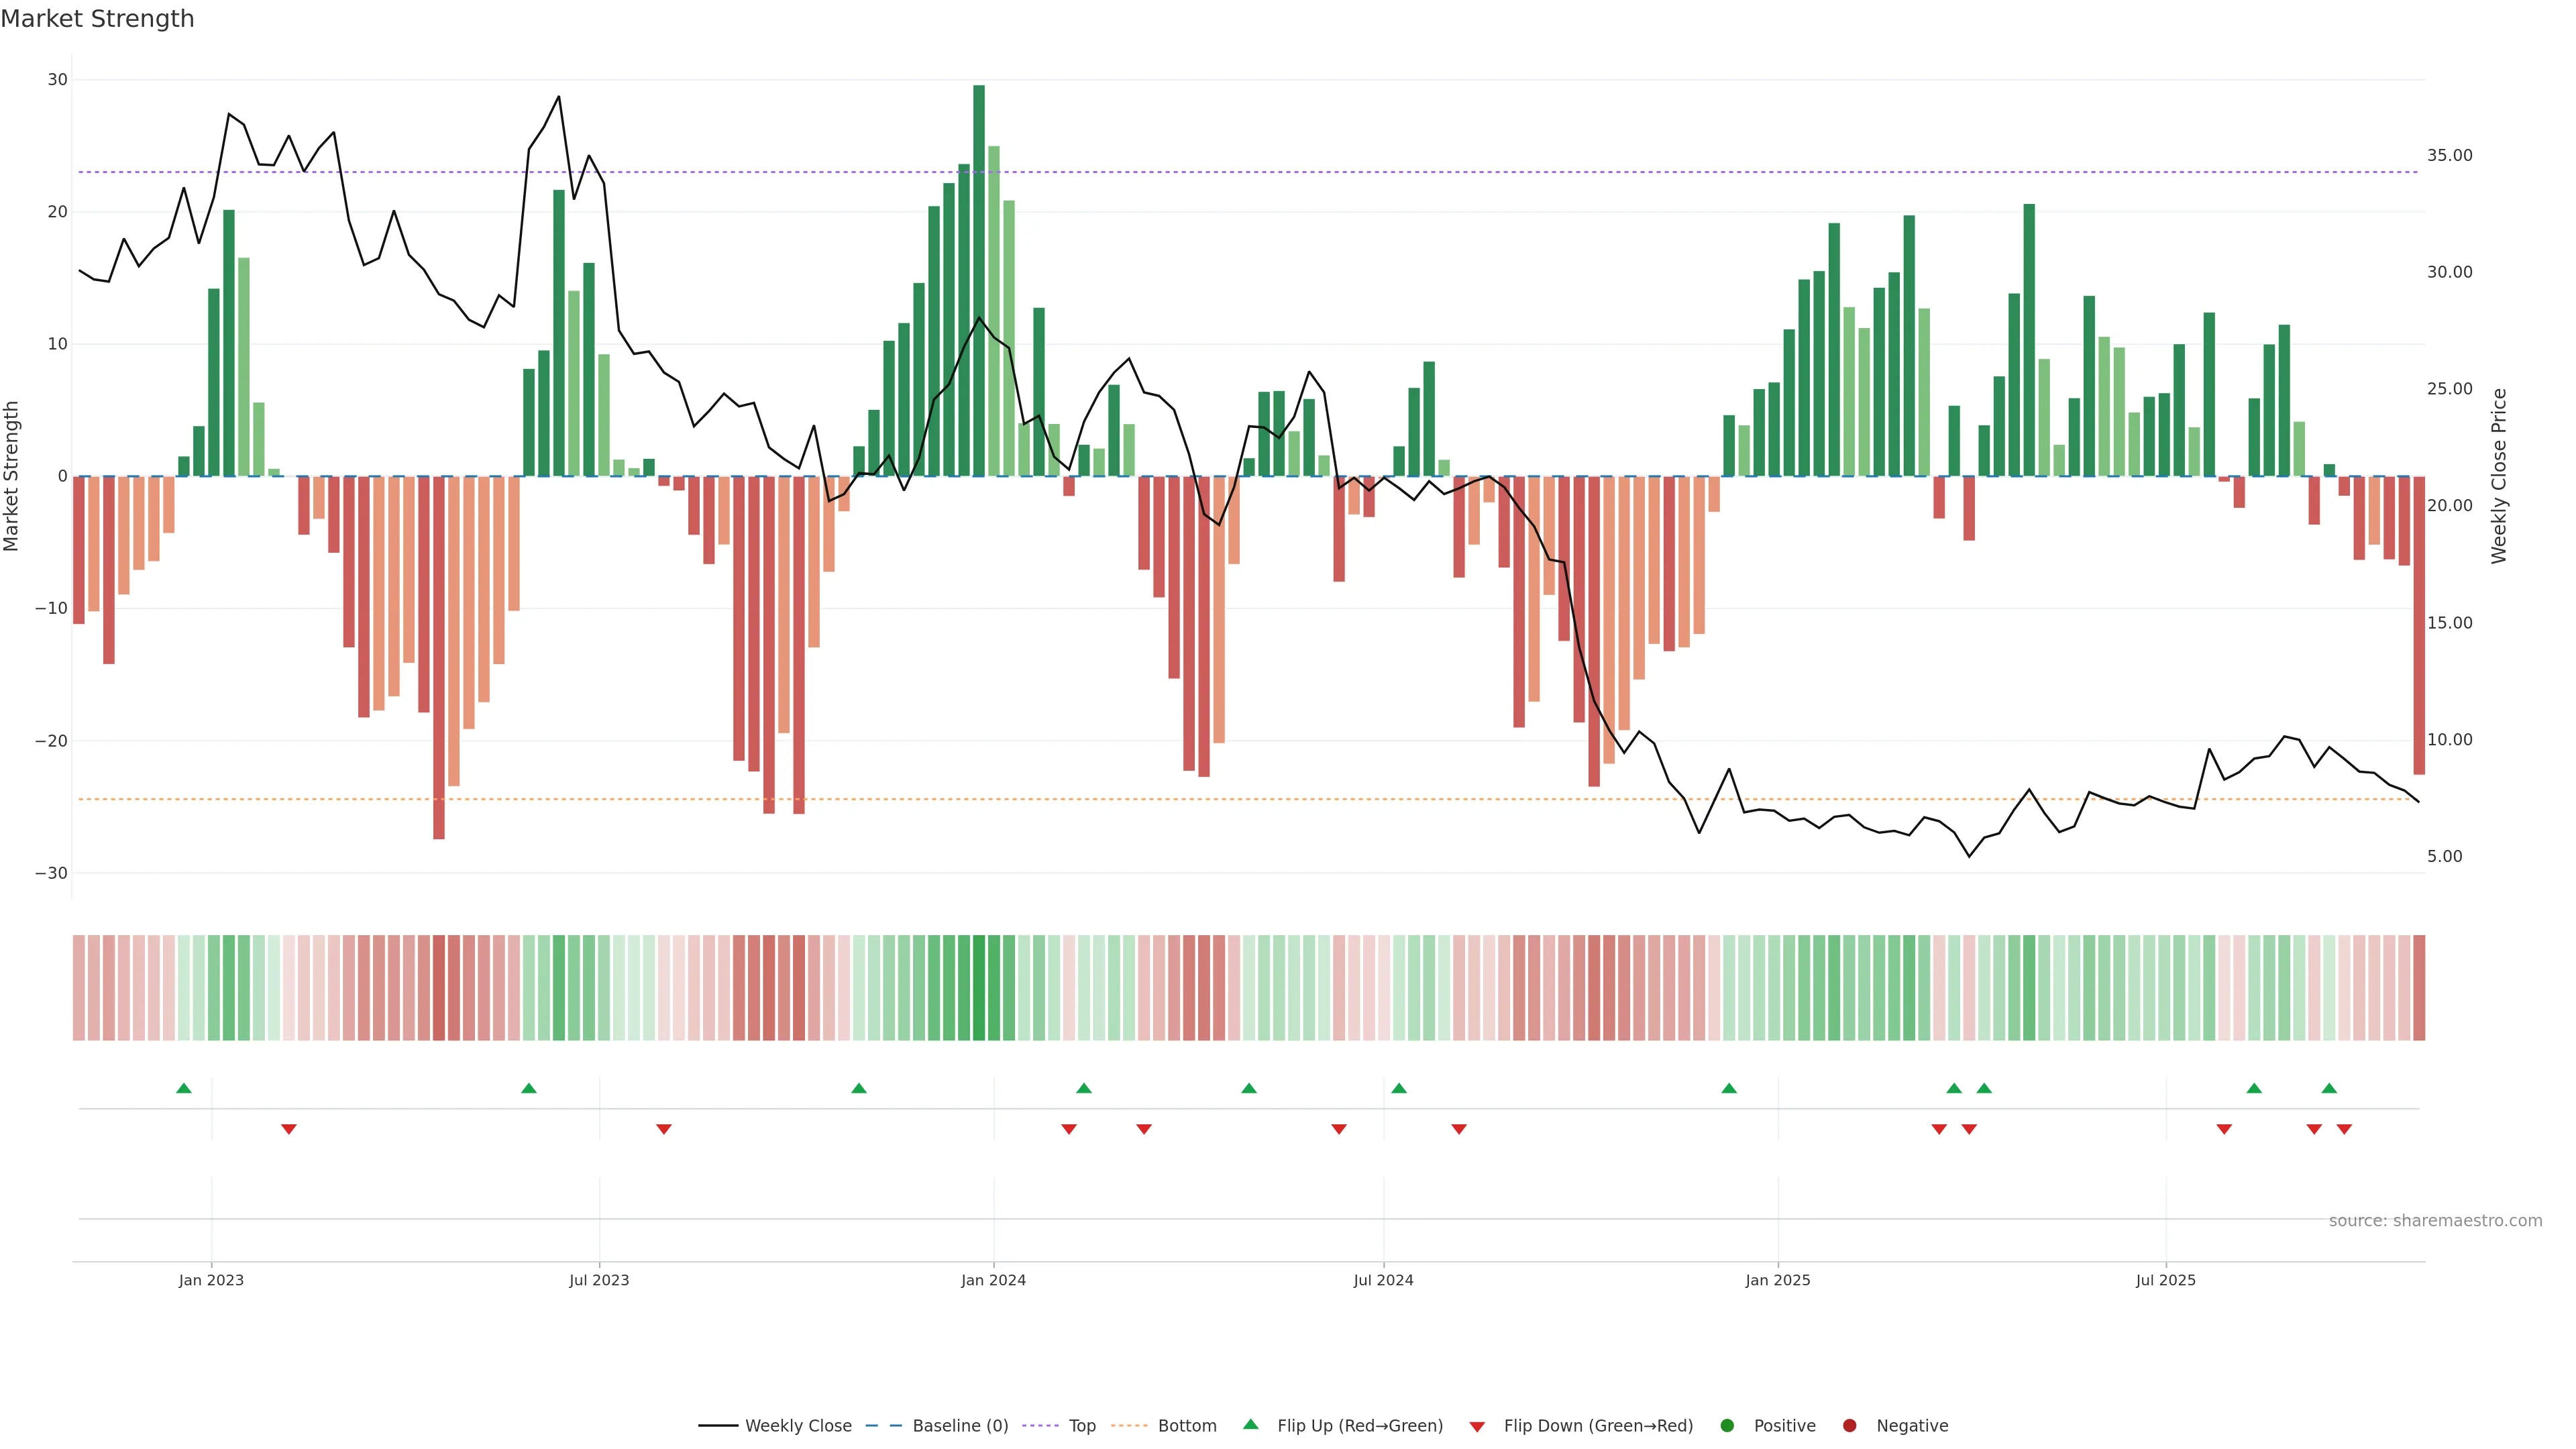2576x1449 pixels.
Task: Click the Flip Down red triangle legend icon
Action: (x=1477, y=1426)
